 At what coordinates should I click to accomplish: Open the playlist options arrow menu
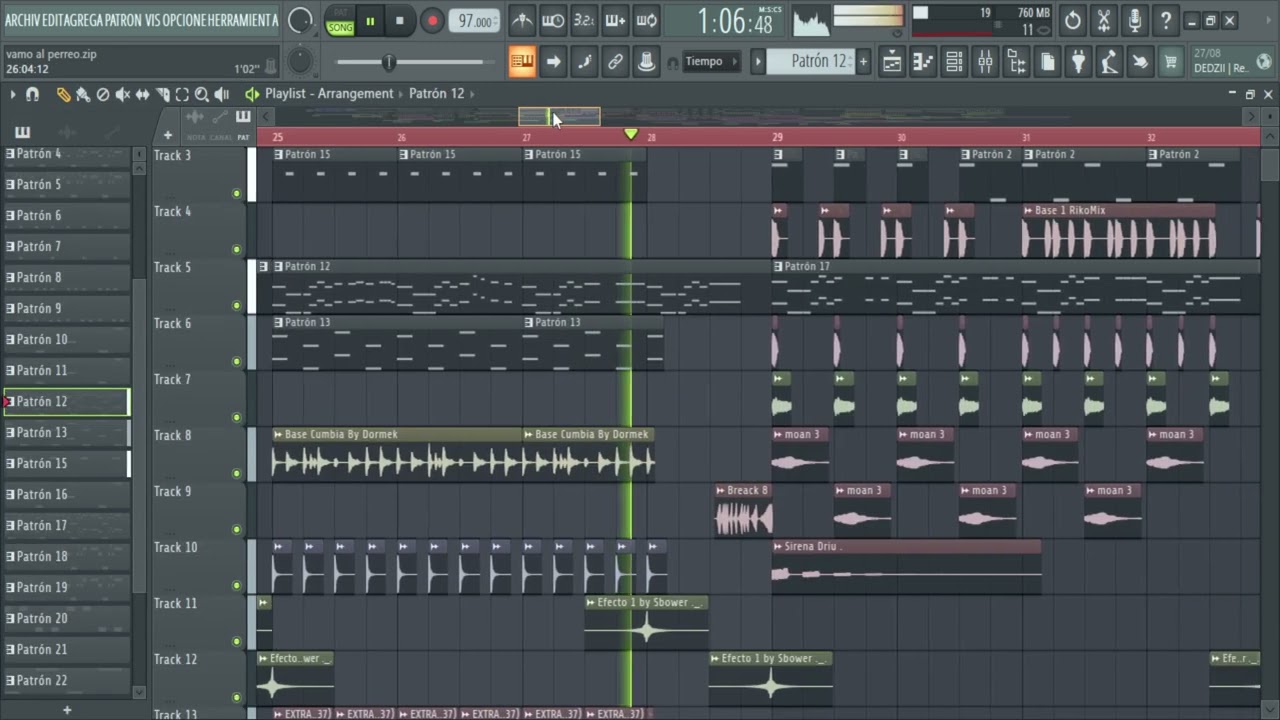[12, 94]
